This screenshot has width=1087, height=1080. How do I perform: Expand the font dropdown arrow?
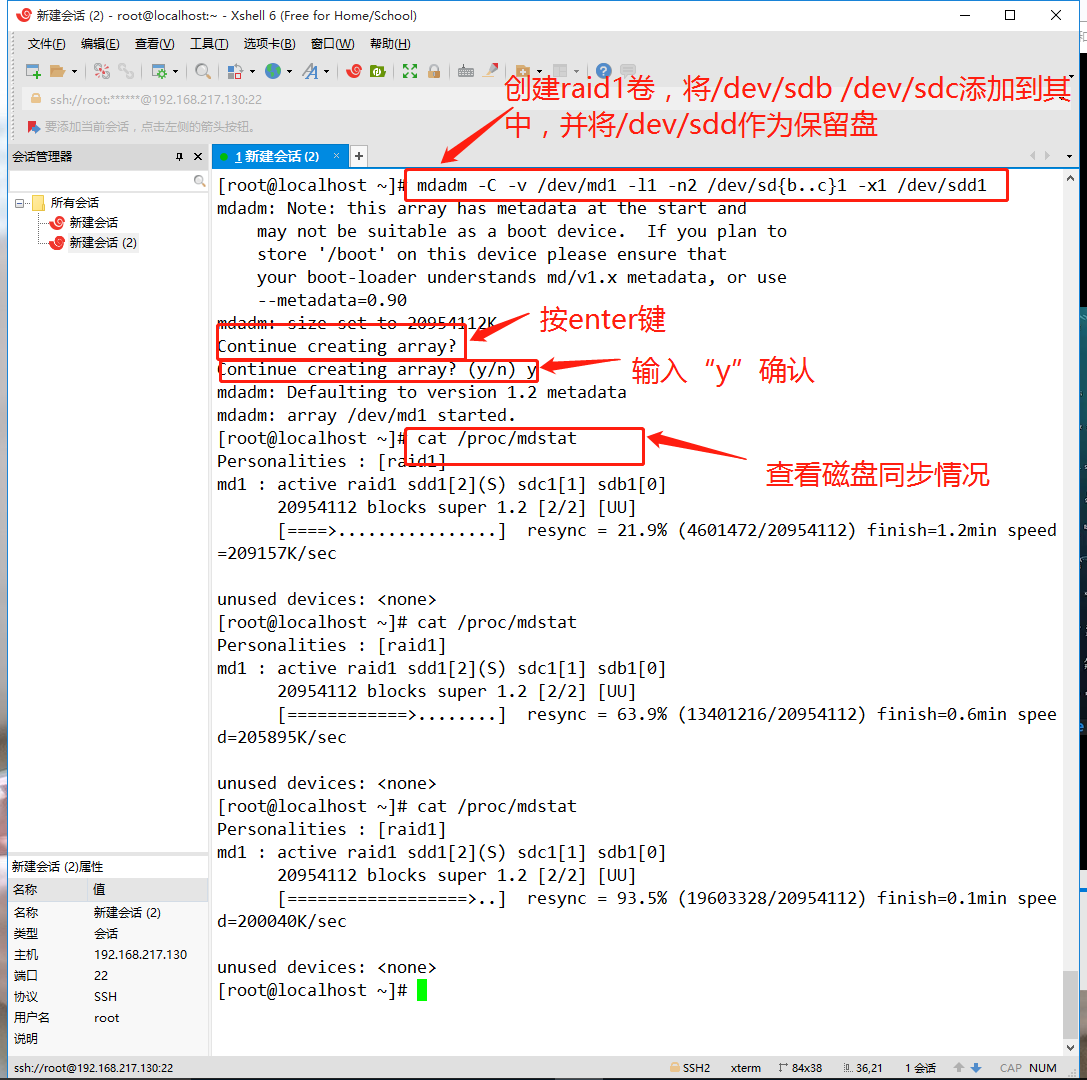tap(327, 71)
